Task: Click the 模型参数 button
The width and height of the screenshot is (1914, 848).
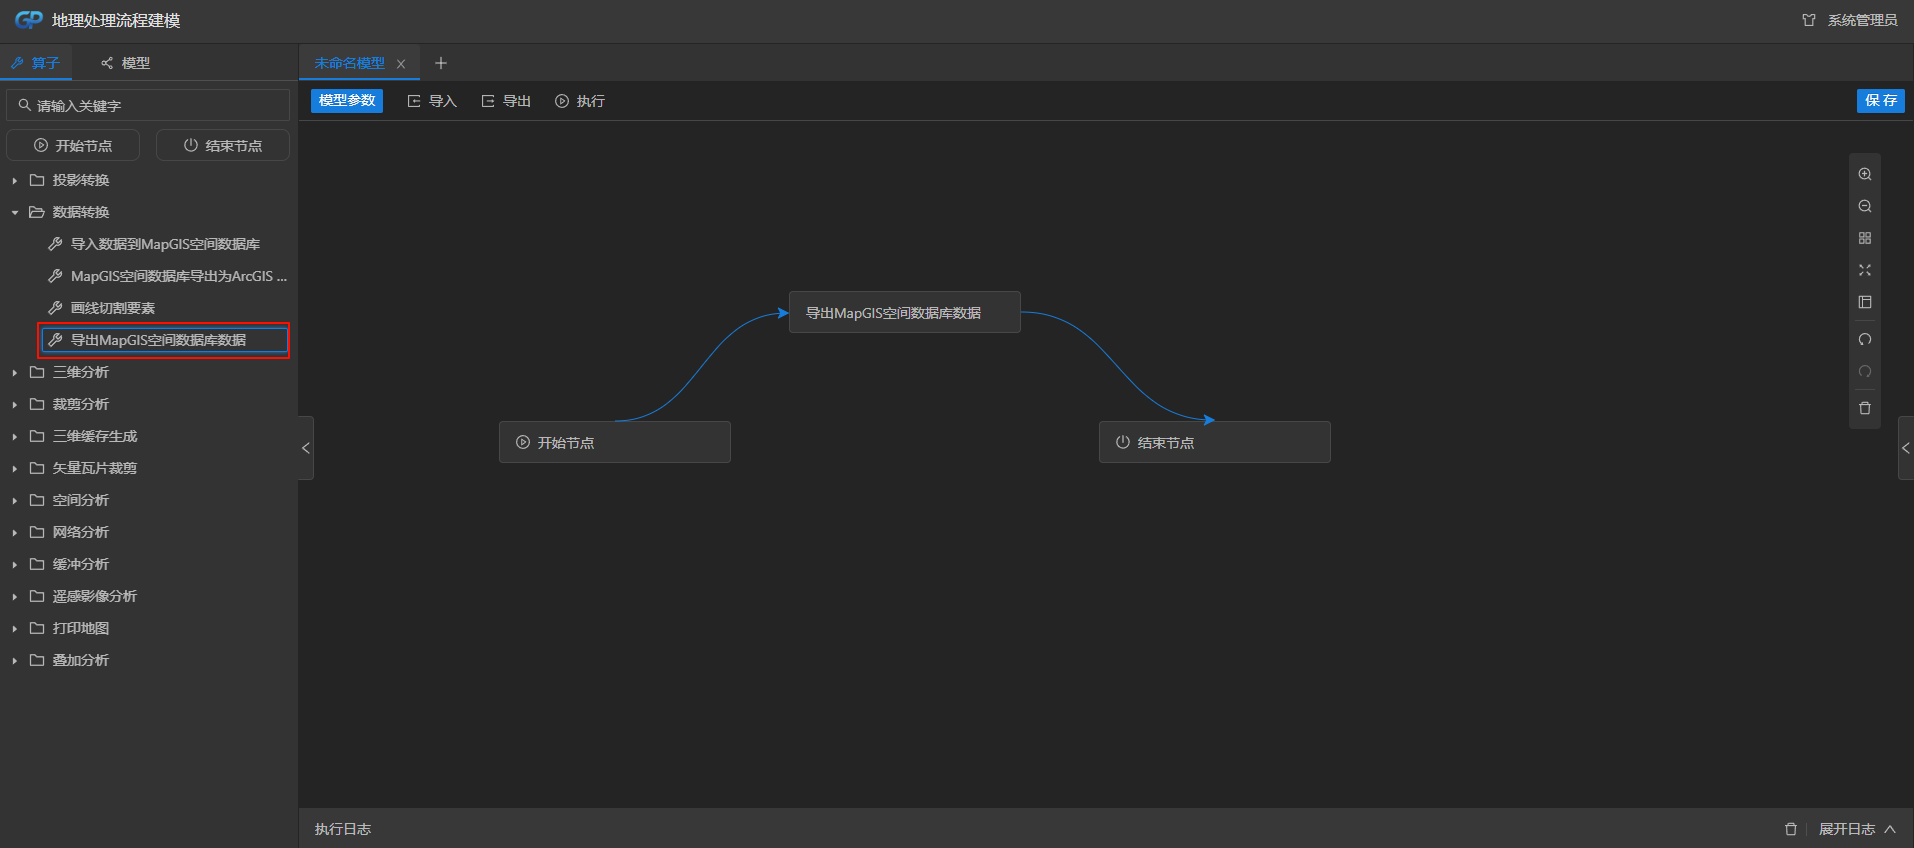Action: [347, 101]
